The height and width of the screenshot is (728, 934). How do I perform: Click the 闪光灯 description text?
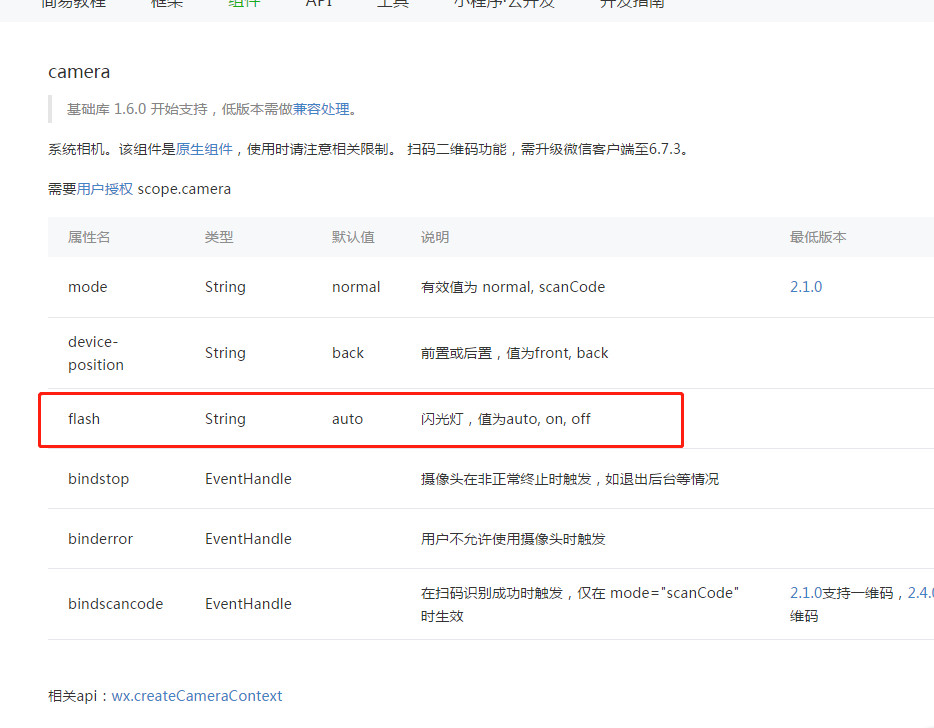click(x=506, y=419)
